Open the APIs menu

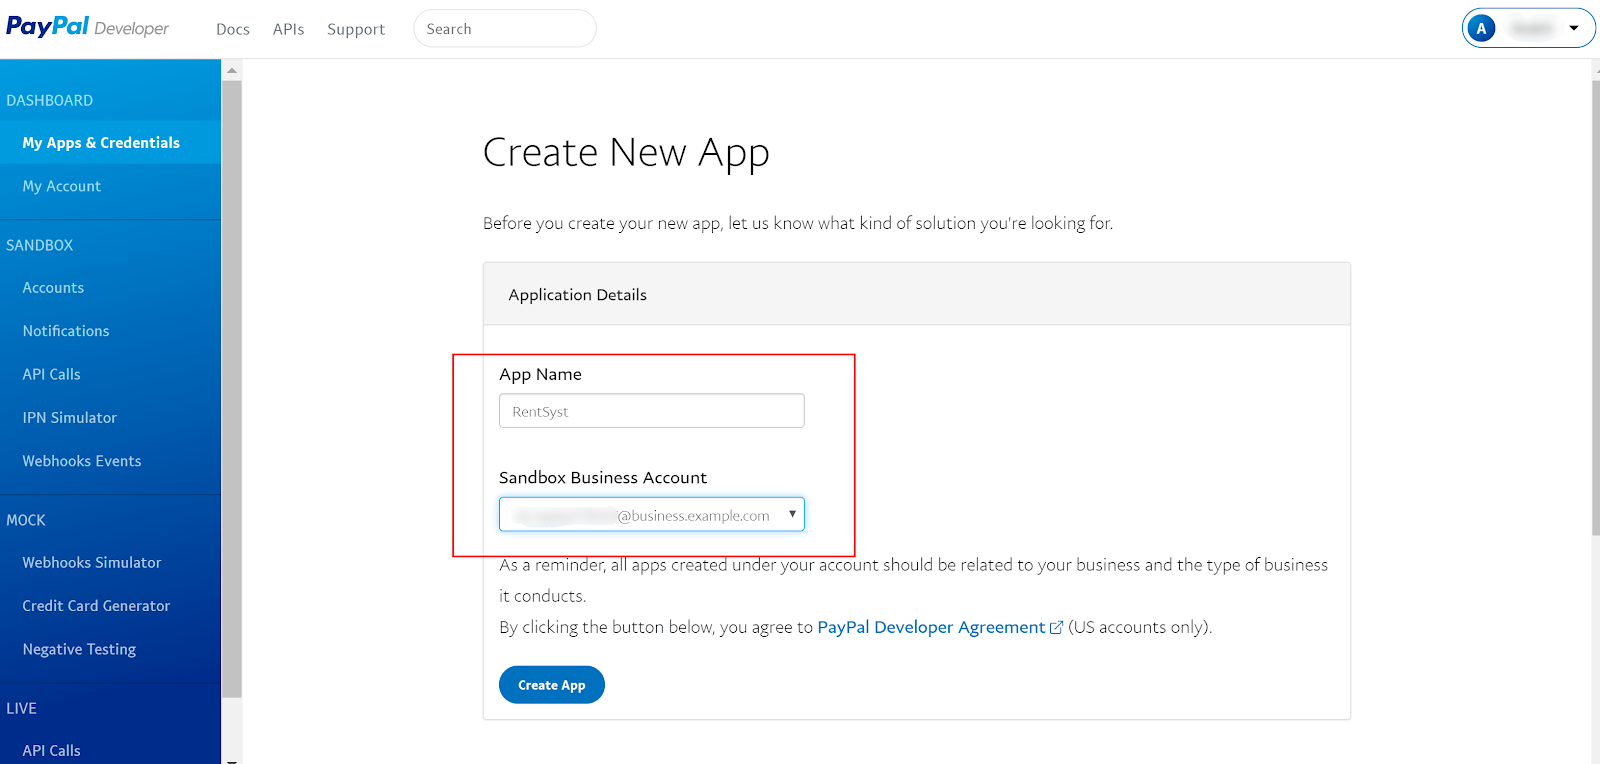tap(288, 29)
